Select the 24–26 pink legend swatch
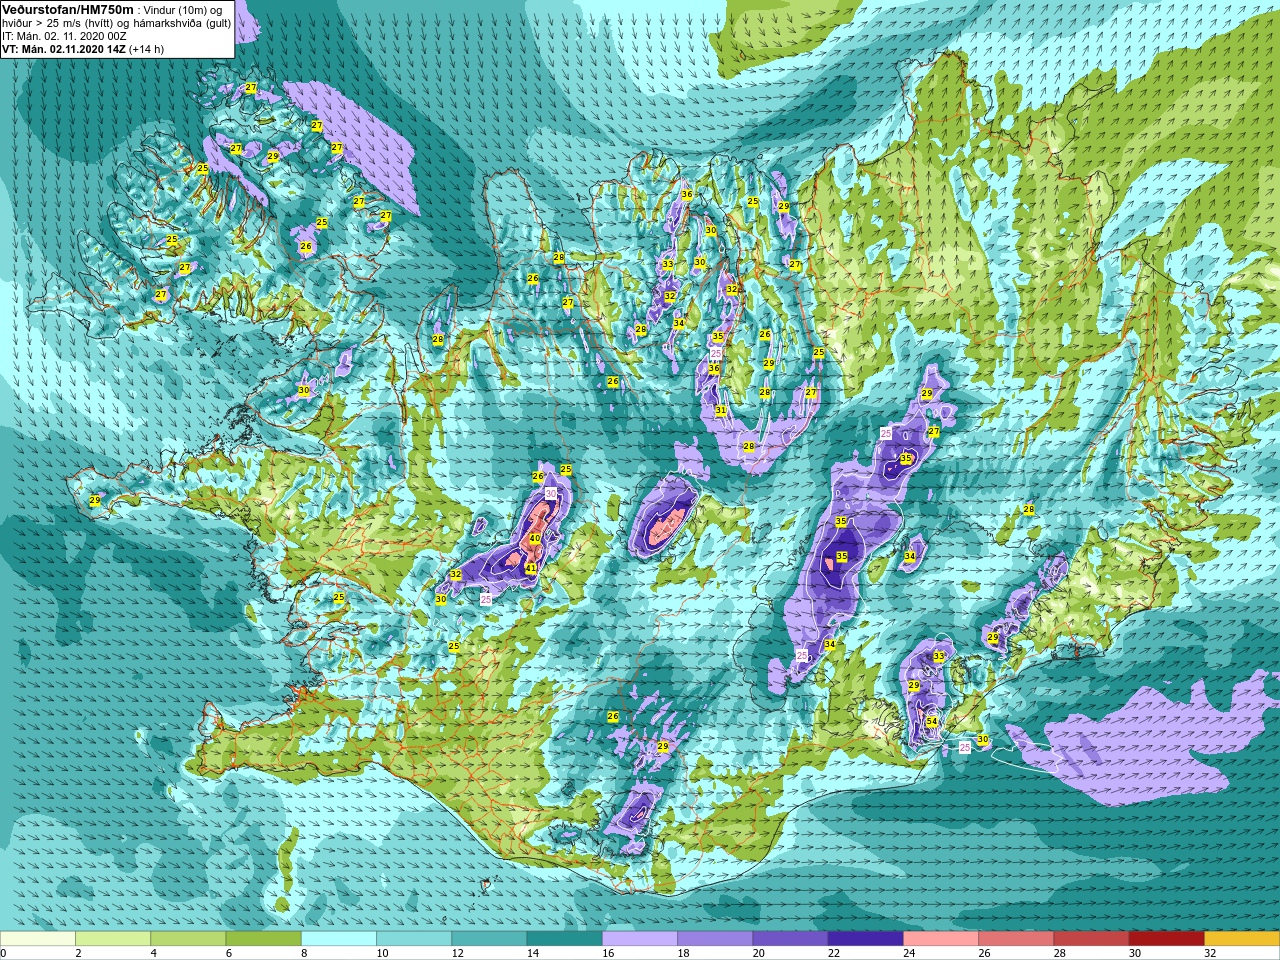 (x=941, y=939)
